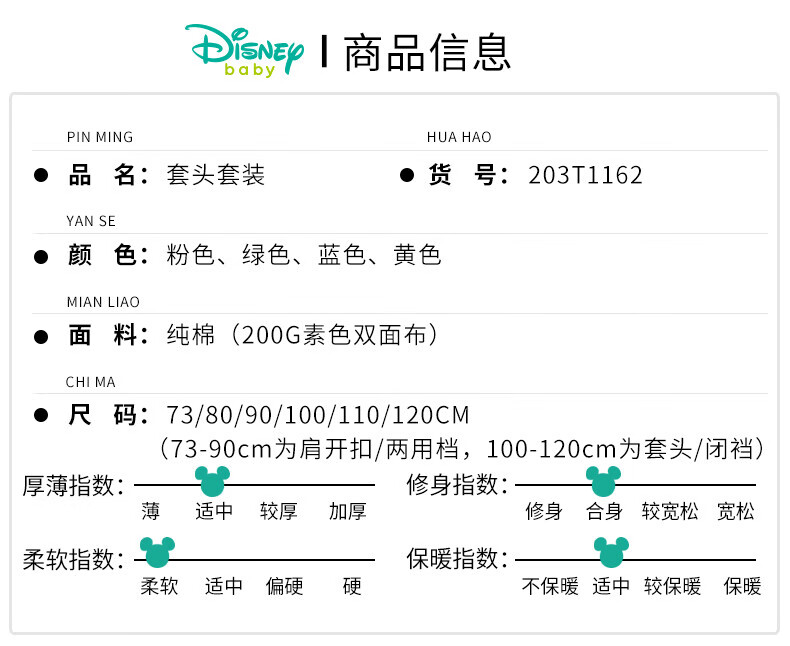The height and width of the screenshot is (646, 790).
Task: Click the Mickey marker on 厚薄指数 slider
Action: coord(212,481)
